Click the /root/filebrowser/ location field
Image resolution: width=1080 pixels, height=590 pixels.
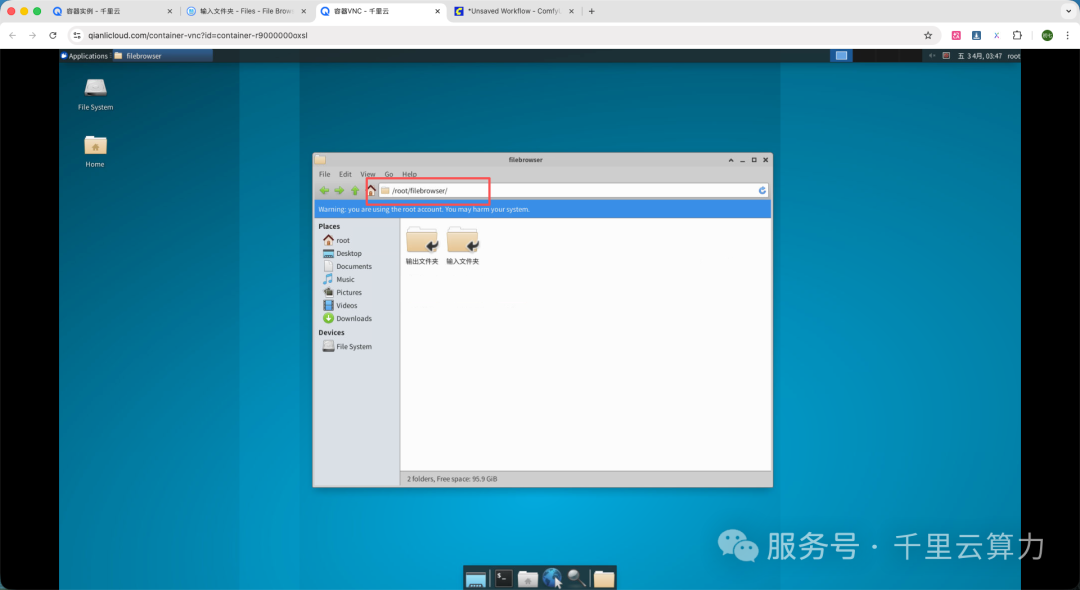point(568,191)
